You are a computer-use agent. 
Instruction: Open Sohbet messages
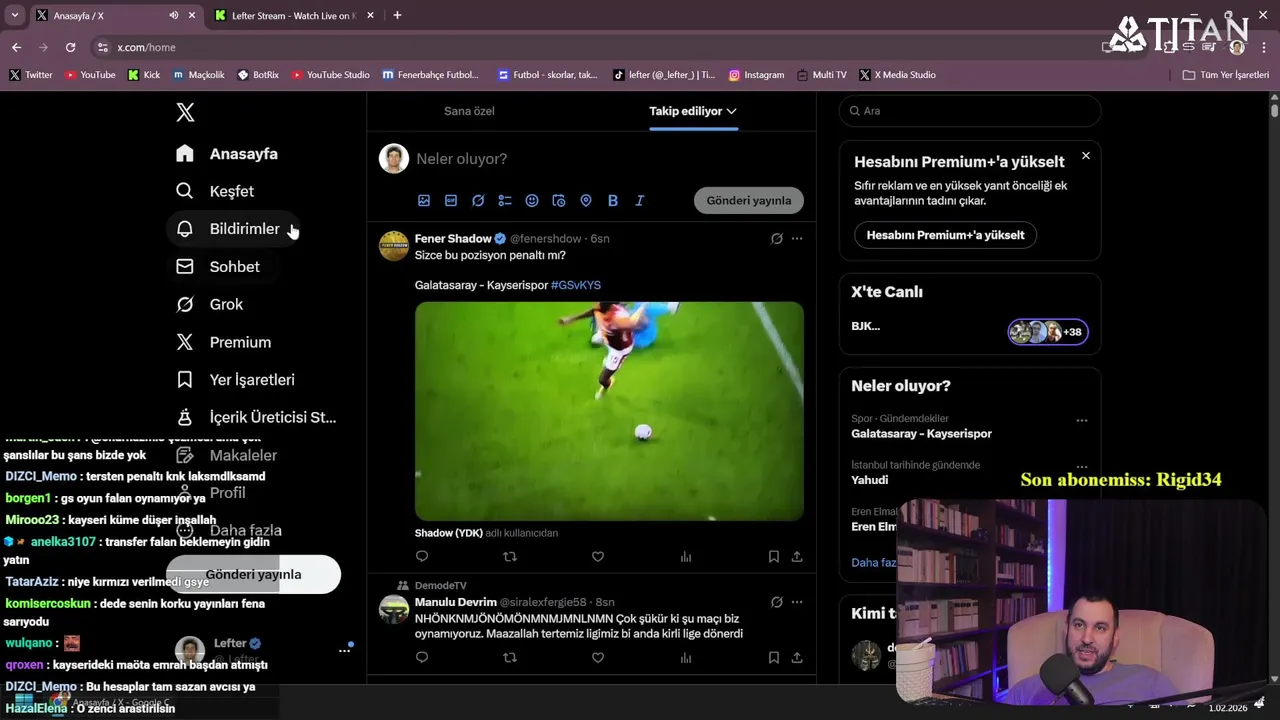click(x=218, y=267)
